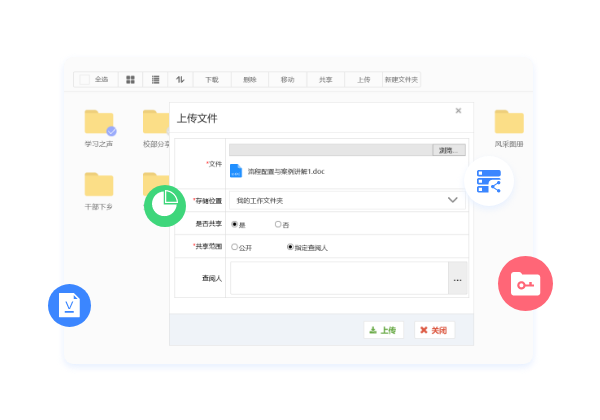The width and height of the screenshot is (600, 420).
Task: Click 下载 in the toolbar
Action: pyautogui.click(x=212, y=79)
